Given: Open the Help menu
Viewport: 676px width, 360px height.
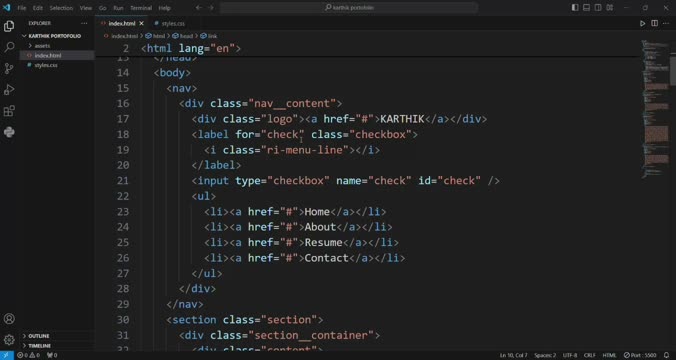Looking at the screenshot, I should [164, 8].
